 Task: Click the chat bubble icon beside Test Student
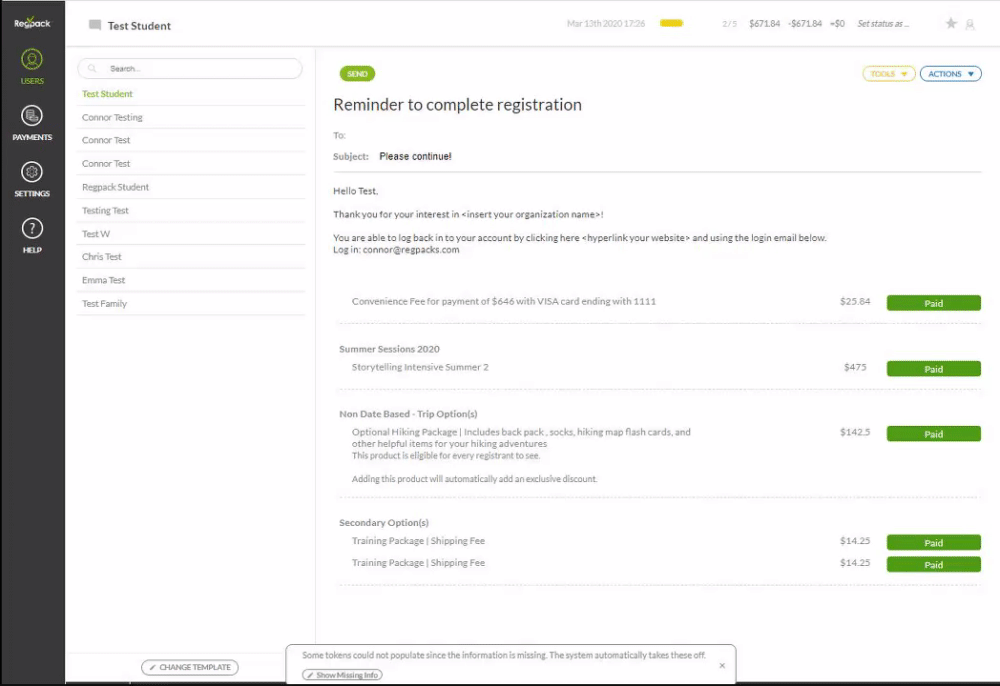point(95,25)
